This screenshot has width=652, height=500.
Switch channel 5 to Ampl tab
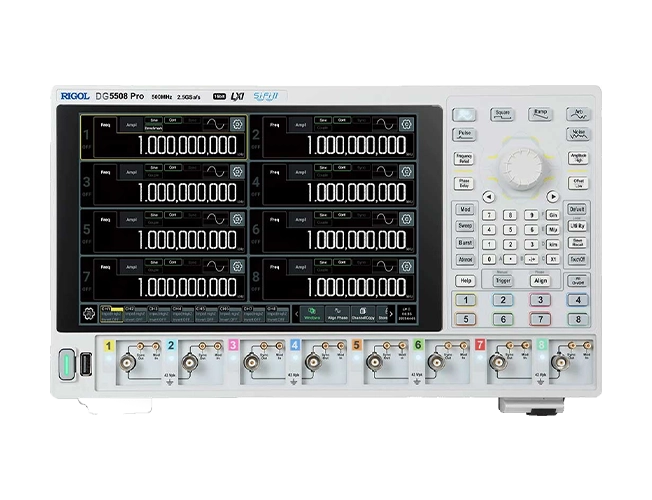131,220
